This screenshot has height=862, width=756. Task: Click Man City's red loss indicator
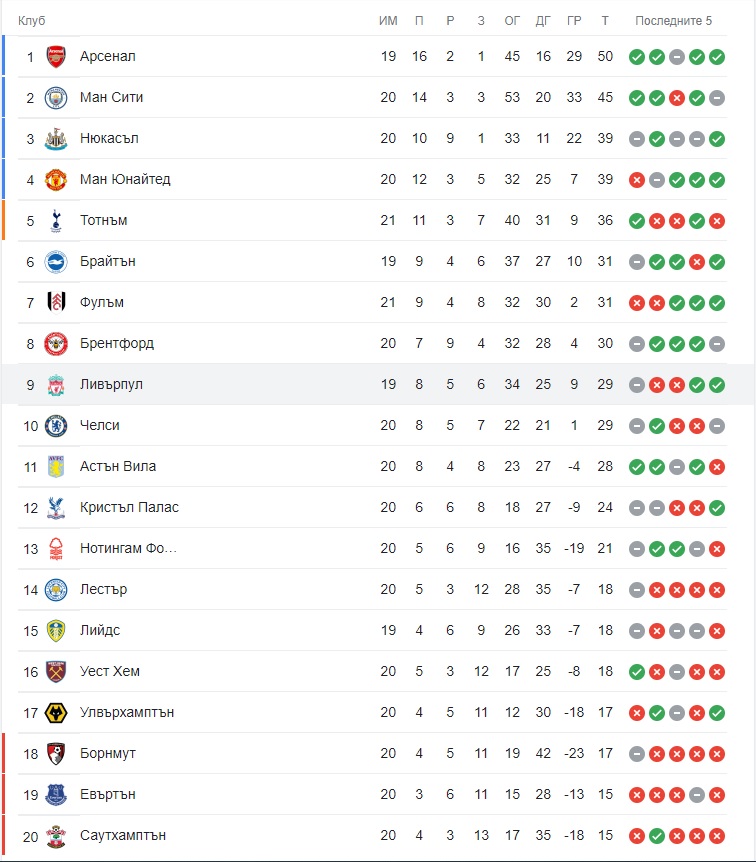pos(677,98)
